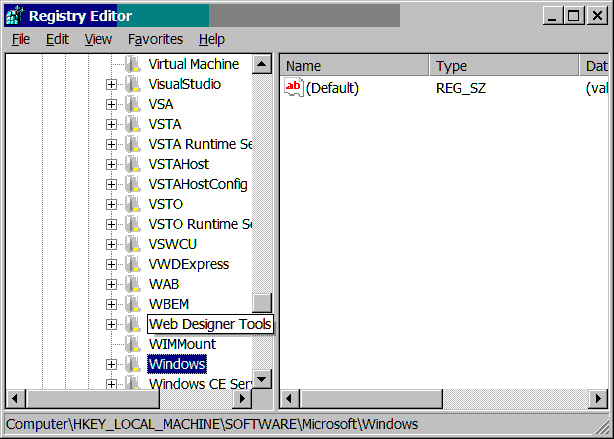Click the folder icon beside VSTO Runtime S

pos(134,224)
